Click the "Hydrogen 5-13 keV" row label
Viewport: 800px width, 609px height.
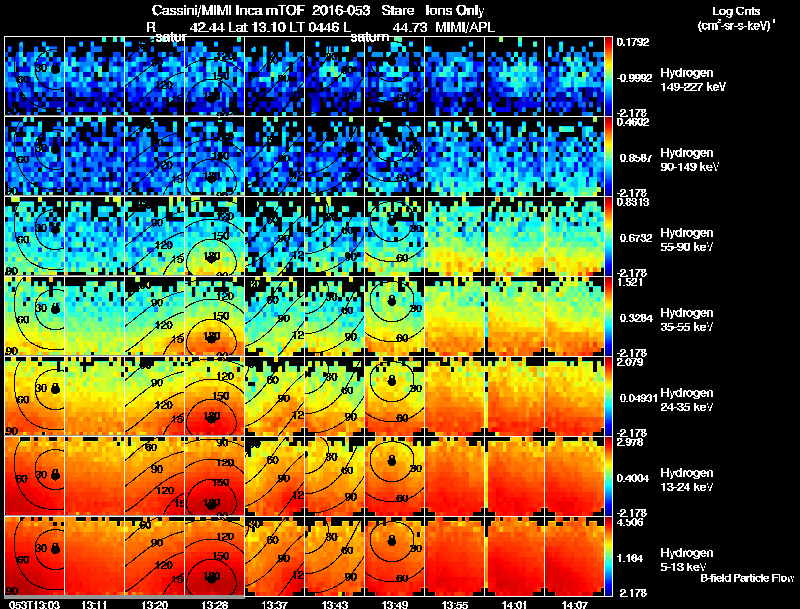[x=687, y=560]
